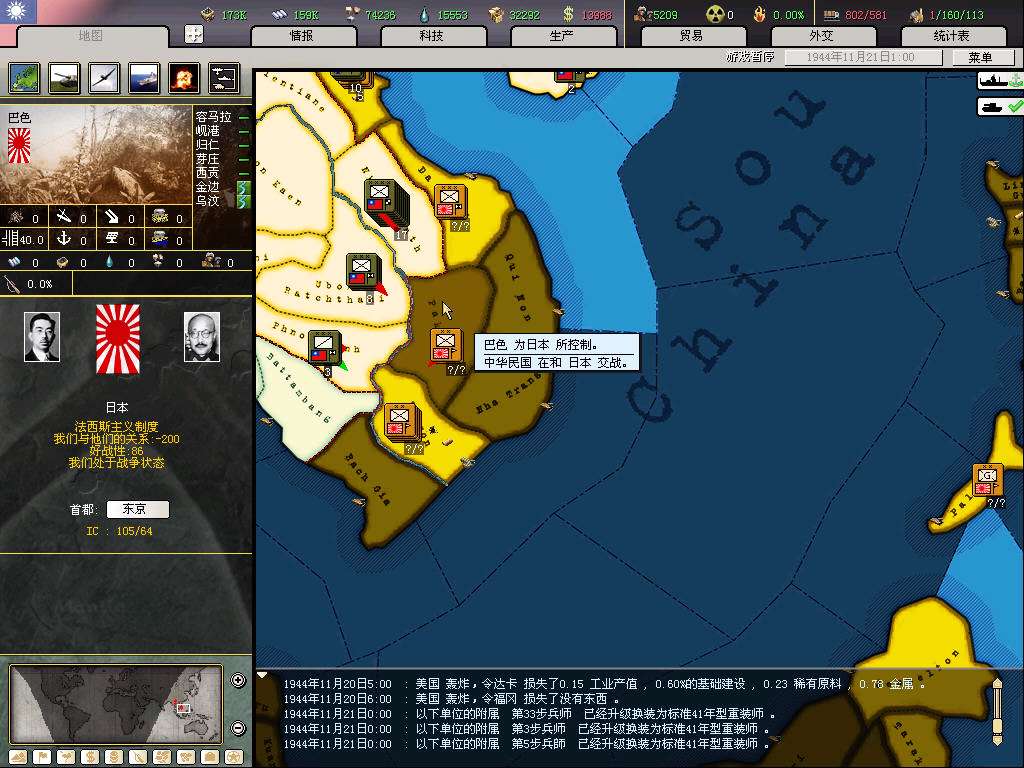The image size is (1024, 768).
Task: Click the money value 13988 in top bar
Action: click(x=597, y=14)
